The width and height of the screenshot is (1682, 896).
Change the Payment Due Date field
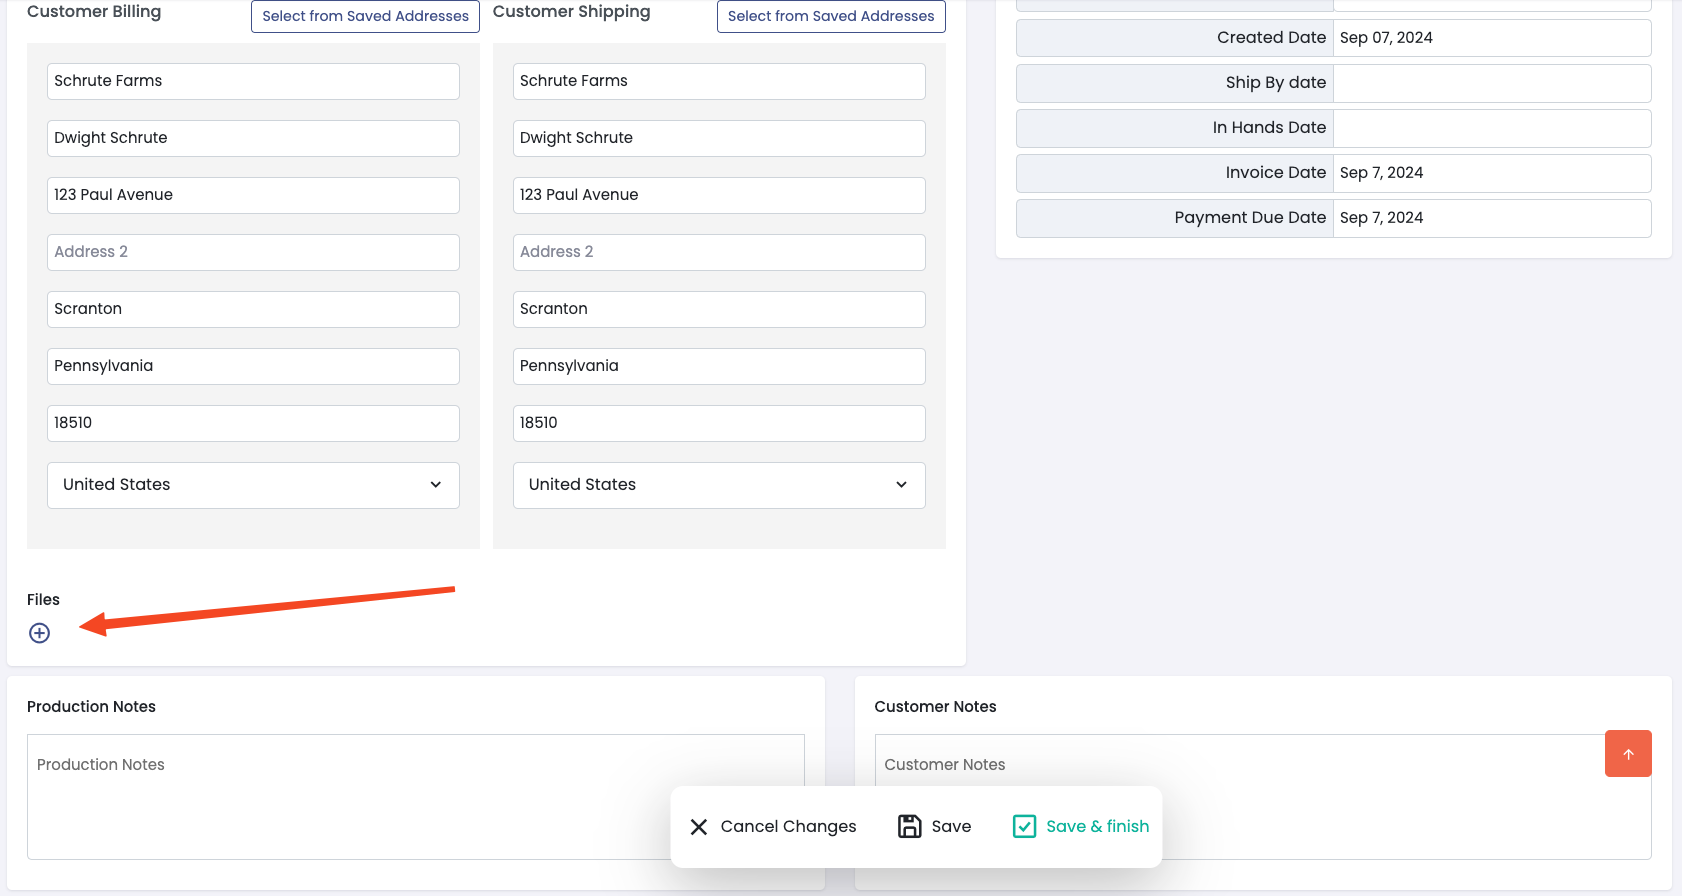coord(1492,218)
